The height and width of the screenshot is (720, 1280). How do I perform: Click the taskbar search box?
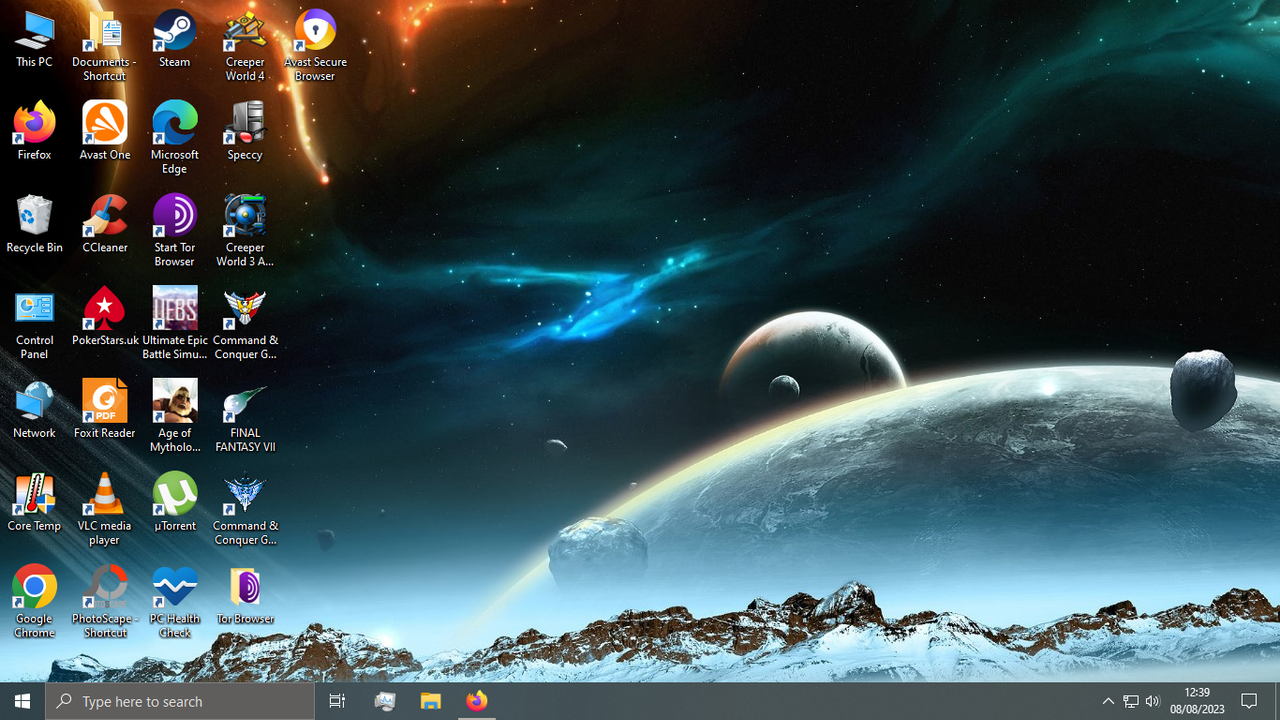click(x=180, y=701)
